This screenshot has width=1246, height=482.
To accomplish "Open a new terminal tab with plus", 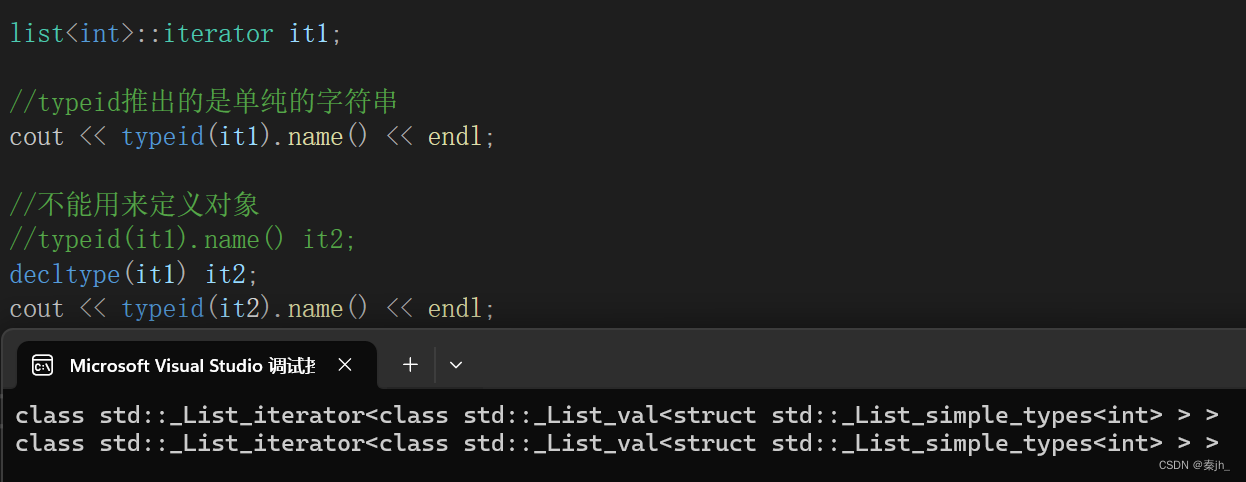I will (x=410, y=365).
